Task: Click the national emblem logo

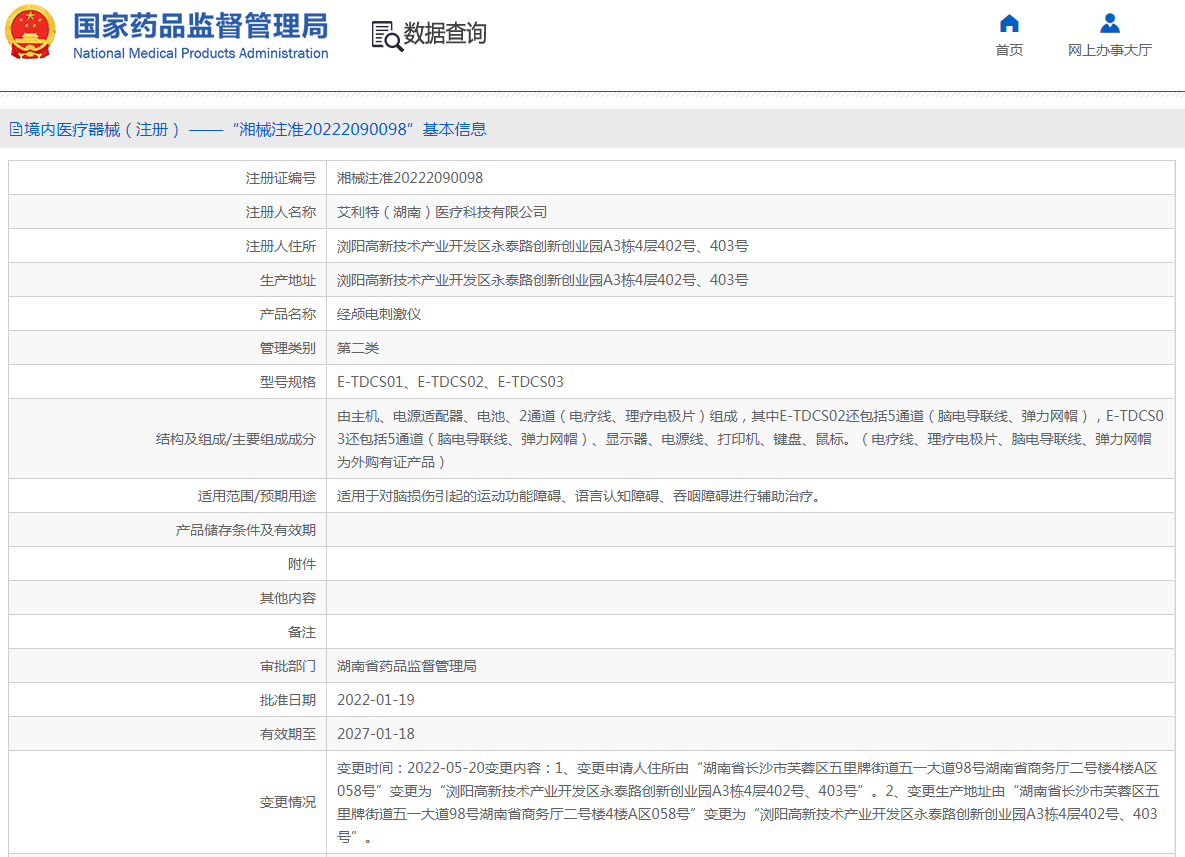Action: [x=31, y=34]
